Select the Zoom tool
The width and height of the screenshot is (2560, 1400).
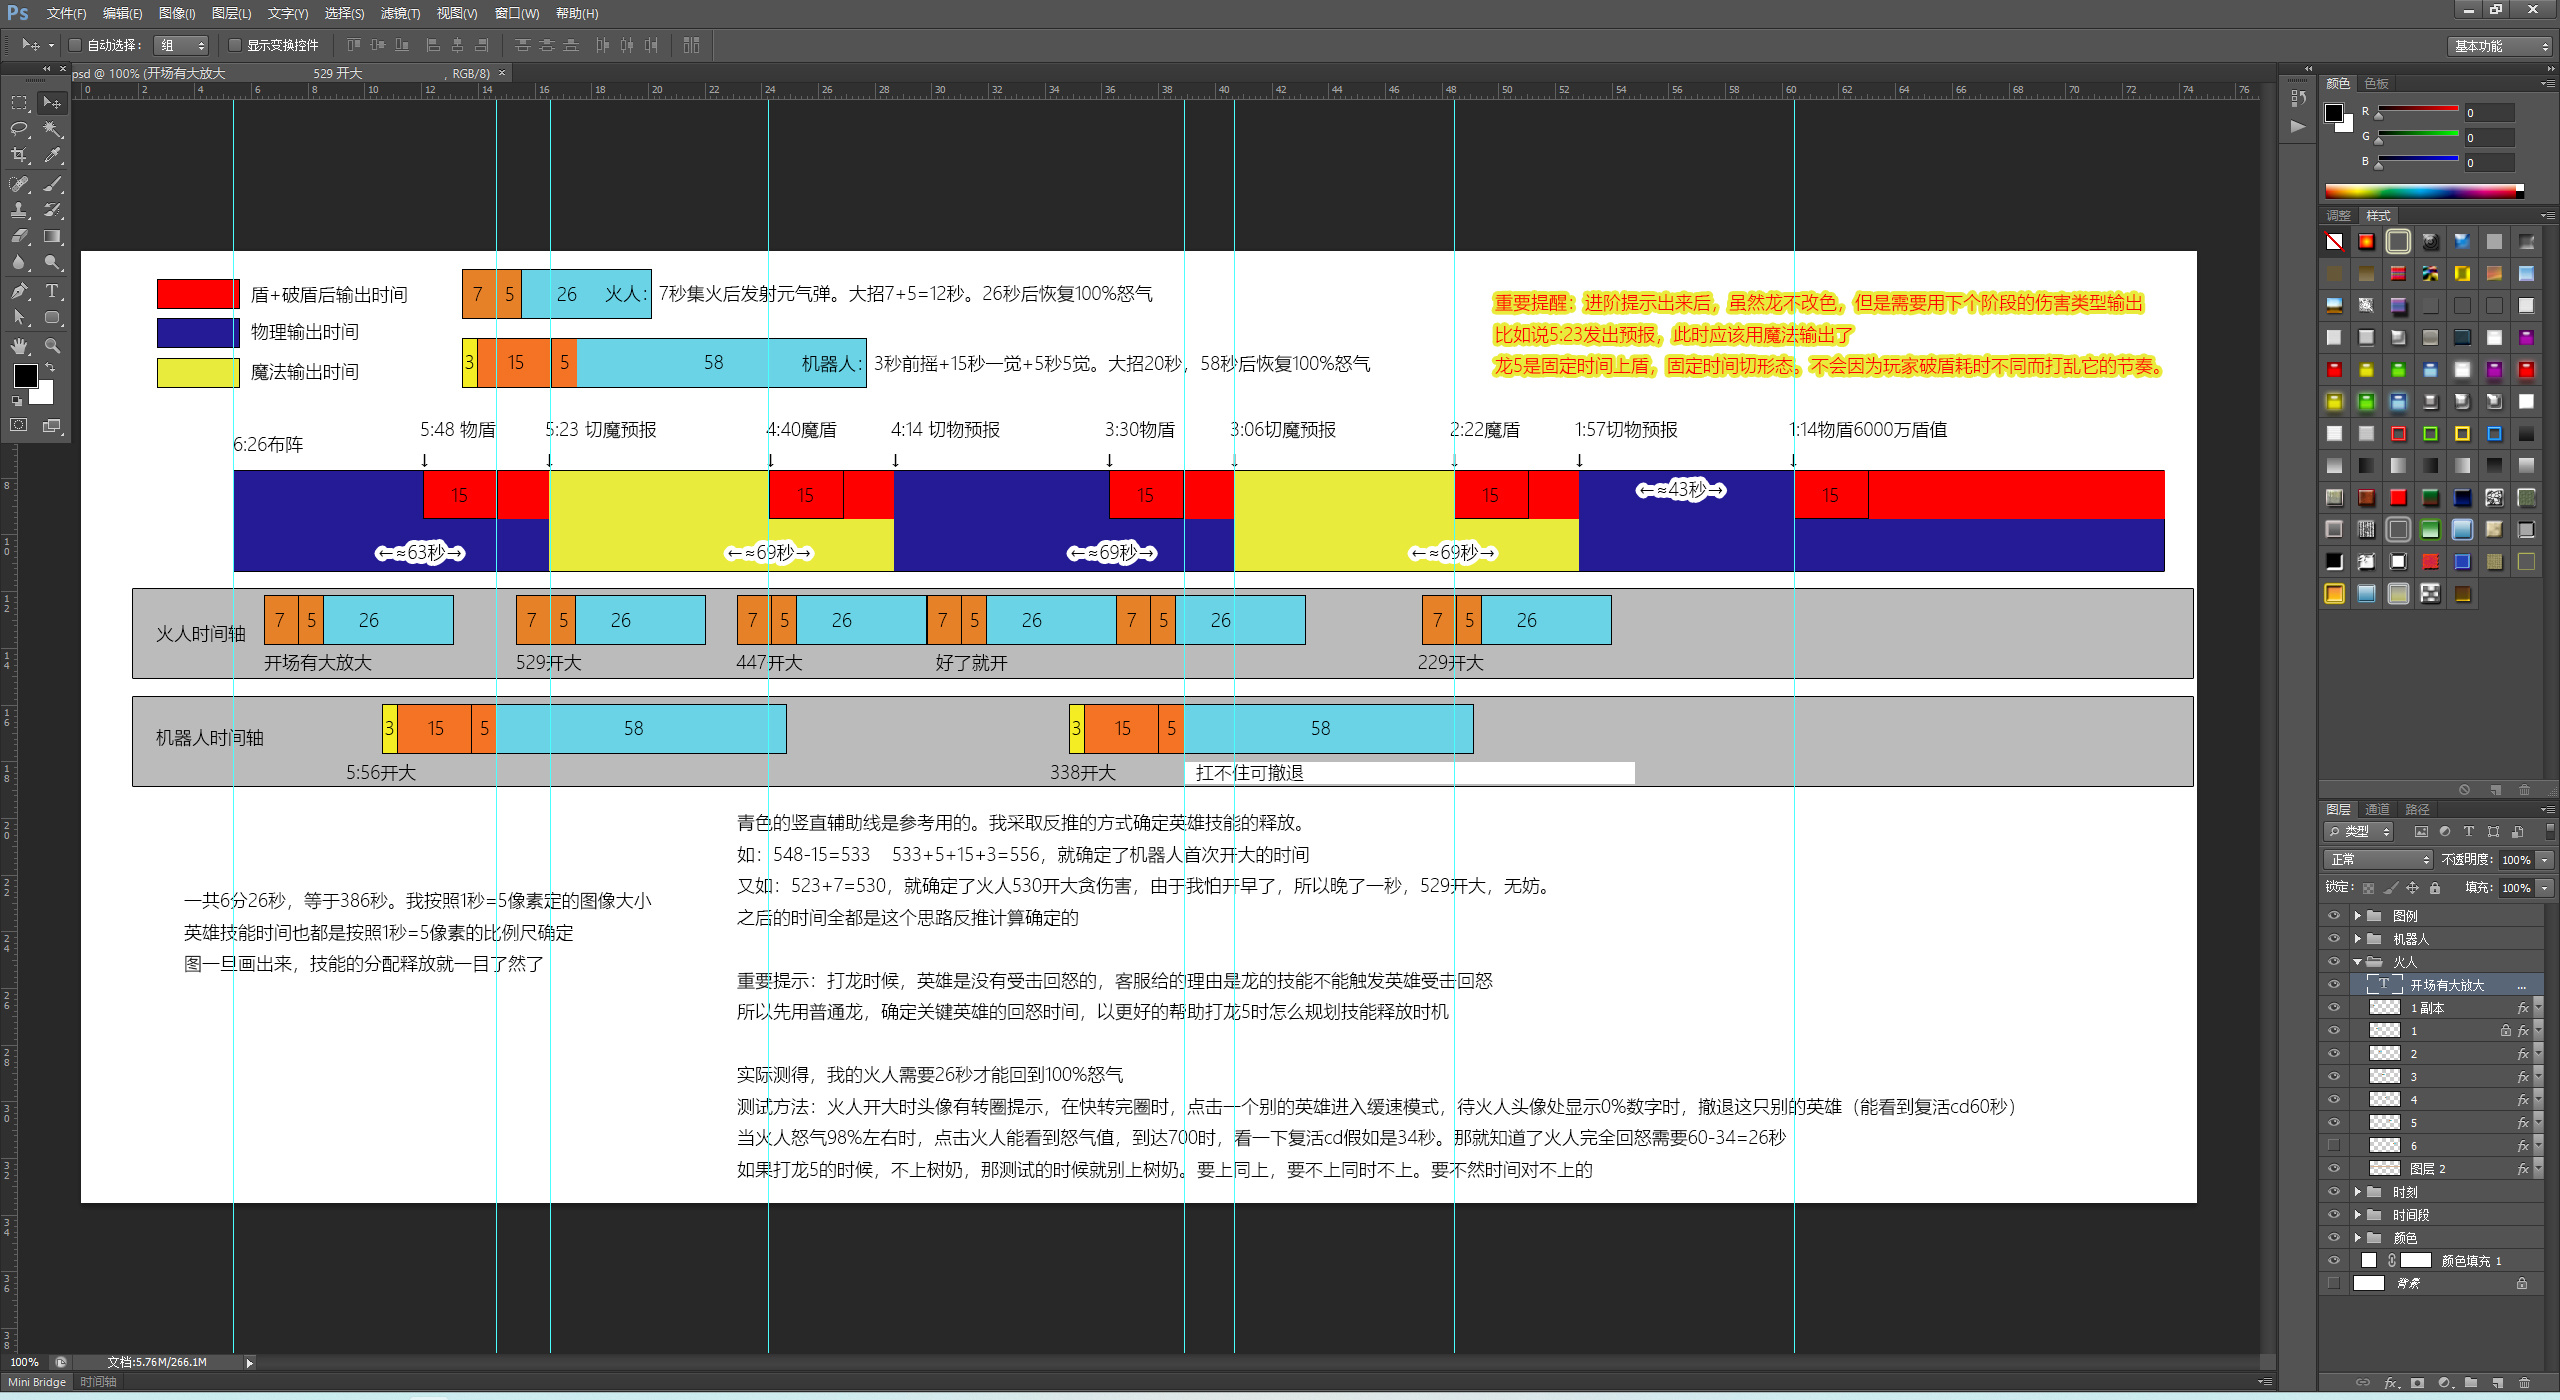(x=52, y=346)
